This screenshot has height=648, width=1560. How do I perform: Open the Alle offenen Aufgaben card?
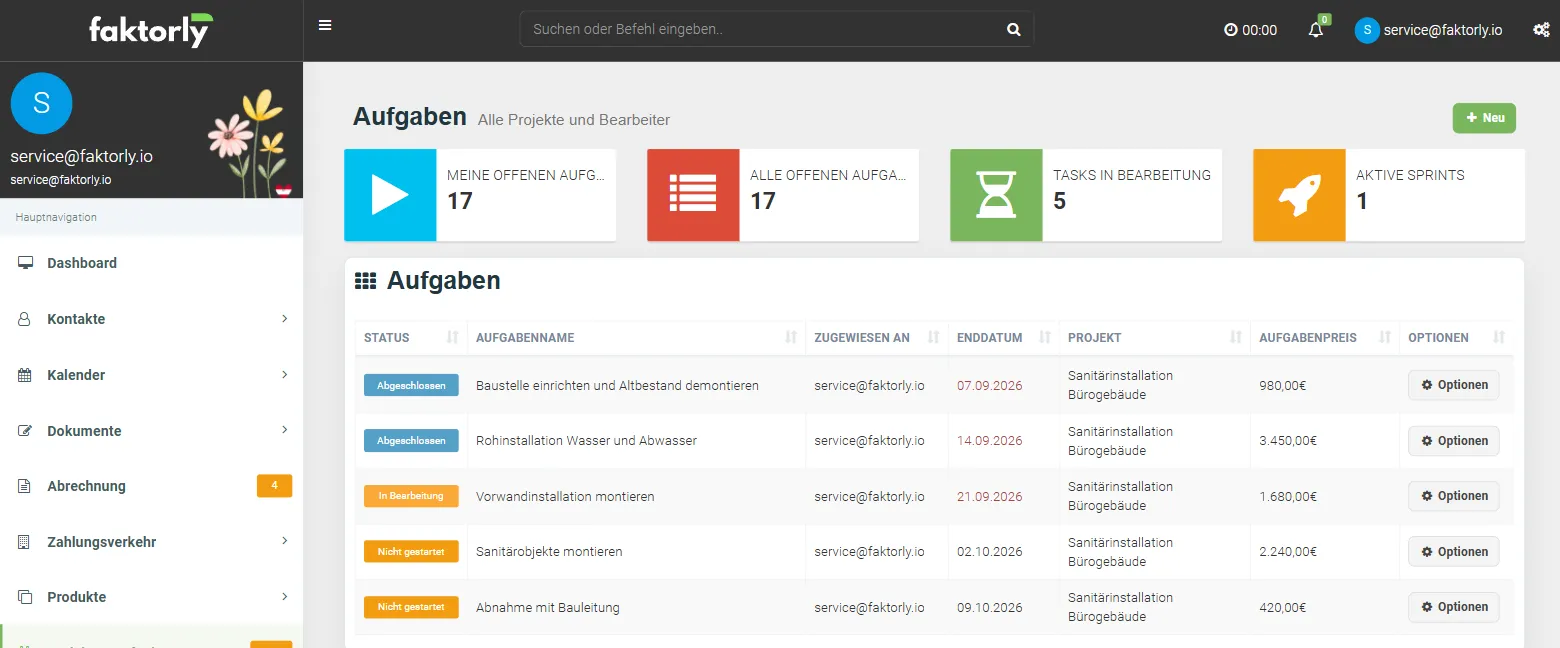click(783, 195)
